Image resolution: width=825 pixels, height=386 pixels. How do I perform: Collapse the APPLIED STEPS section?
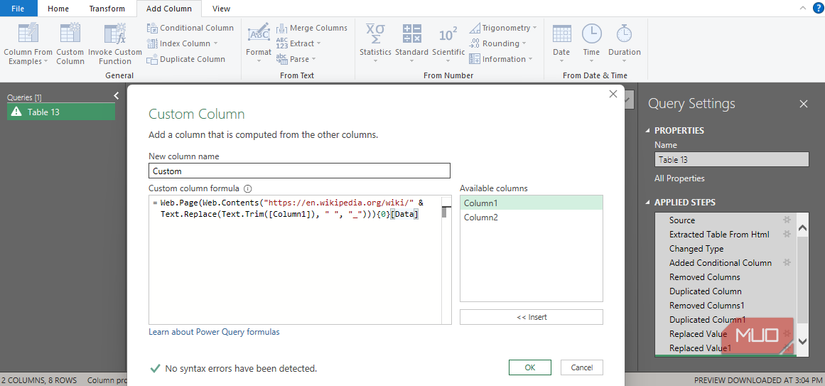point(649,203)
